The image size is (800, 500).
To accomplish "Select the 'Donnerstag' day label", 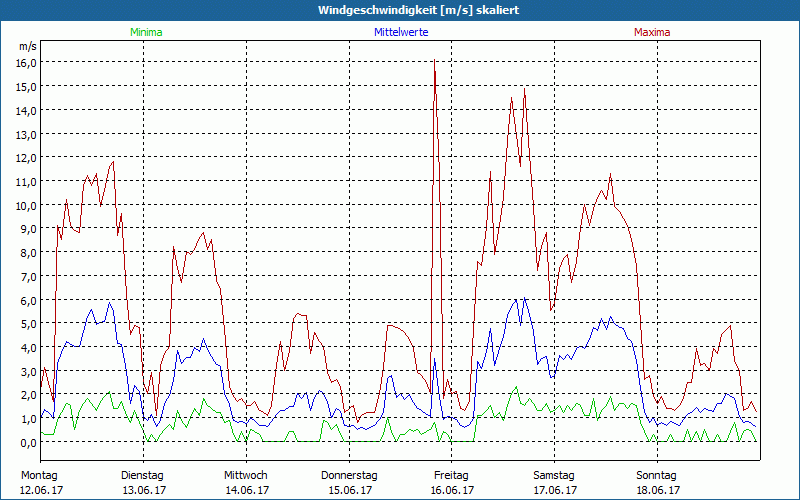I will pyautogui.click(x=349, y=475).
